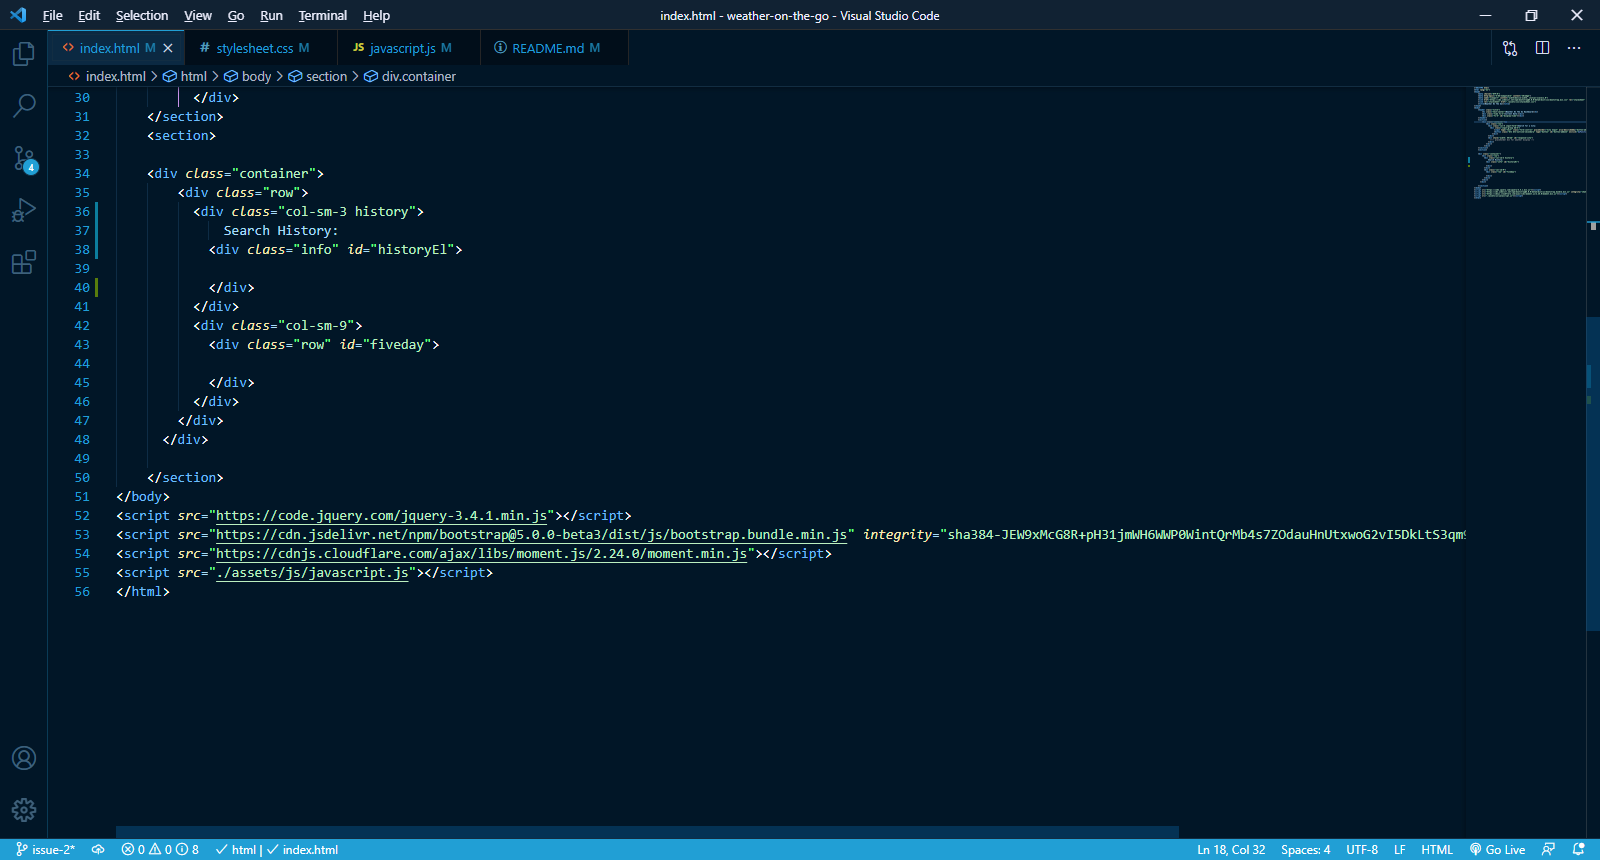Open the Accounts icon in activity bar
1600x860 pixels.
(24, 758)
